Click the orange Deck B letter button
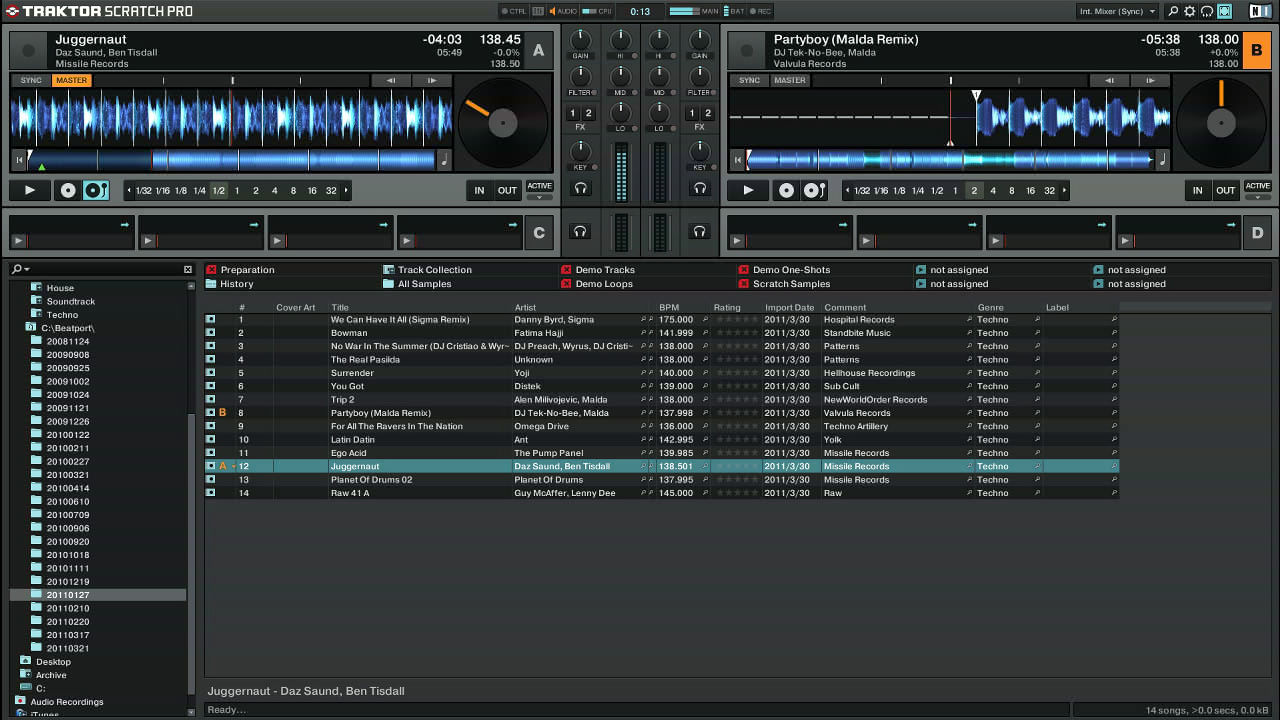 point(1257,50)
